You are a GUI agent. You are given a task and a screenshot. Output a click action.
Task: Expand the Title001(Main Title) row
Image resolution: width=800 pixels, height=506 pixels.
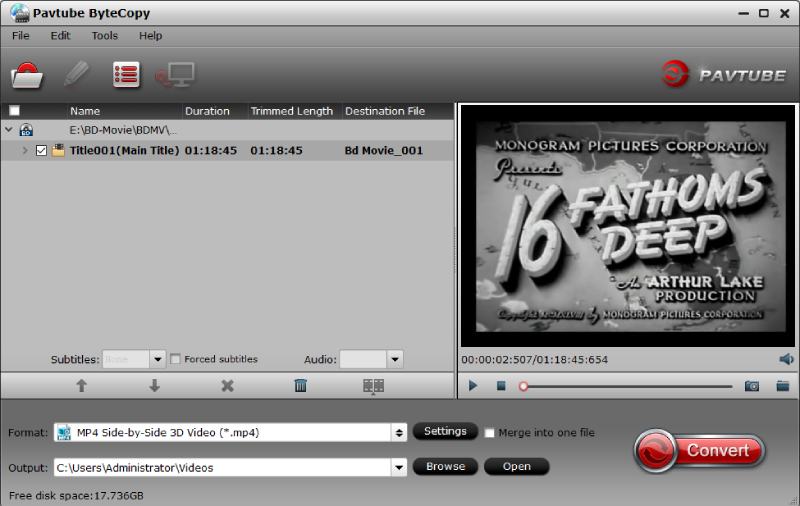(24, 150)
